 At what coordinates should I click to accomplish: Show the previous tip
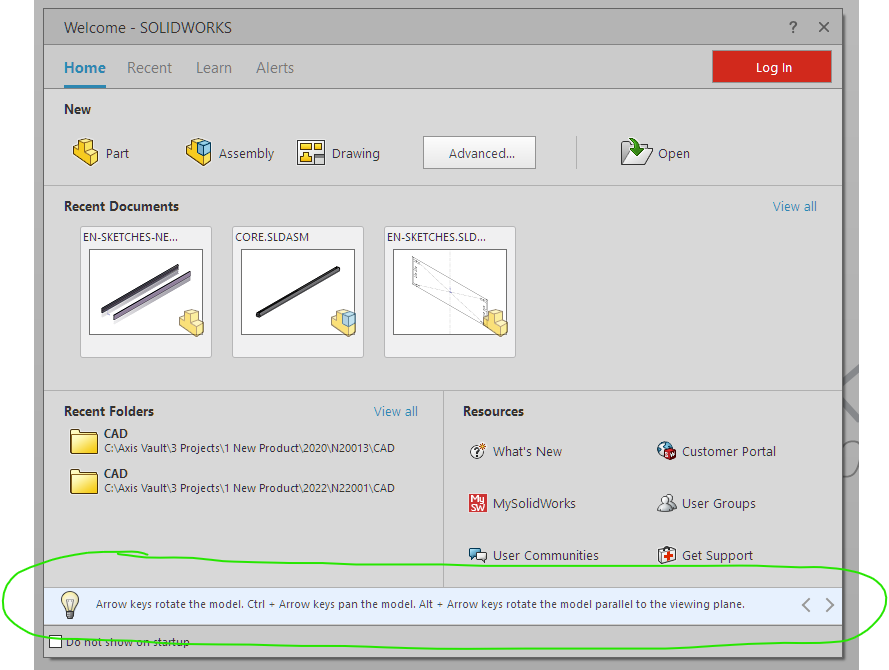[806, 605]
